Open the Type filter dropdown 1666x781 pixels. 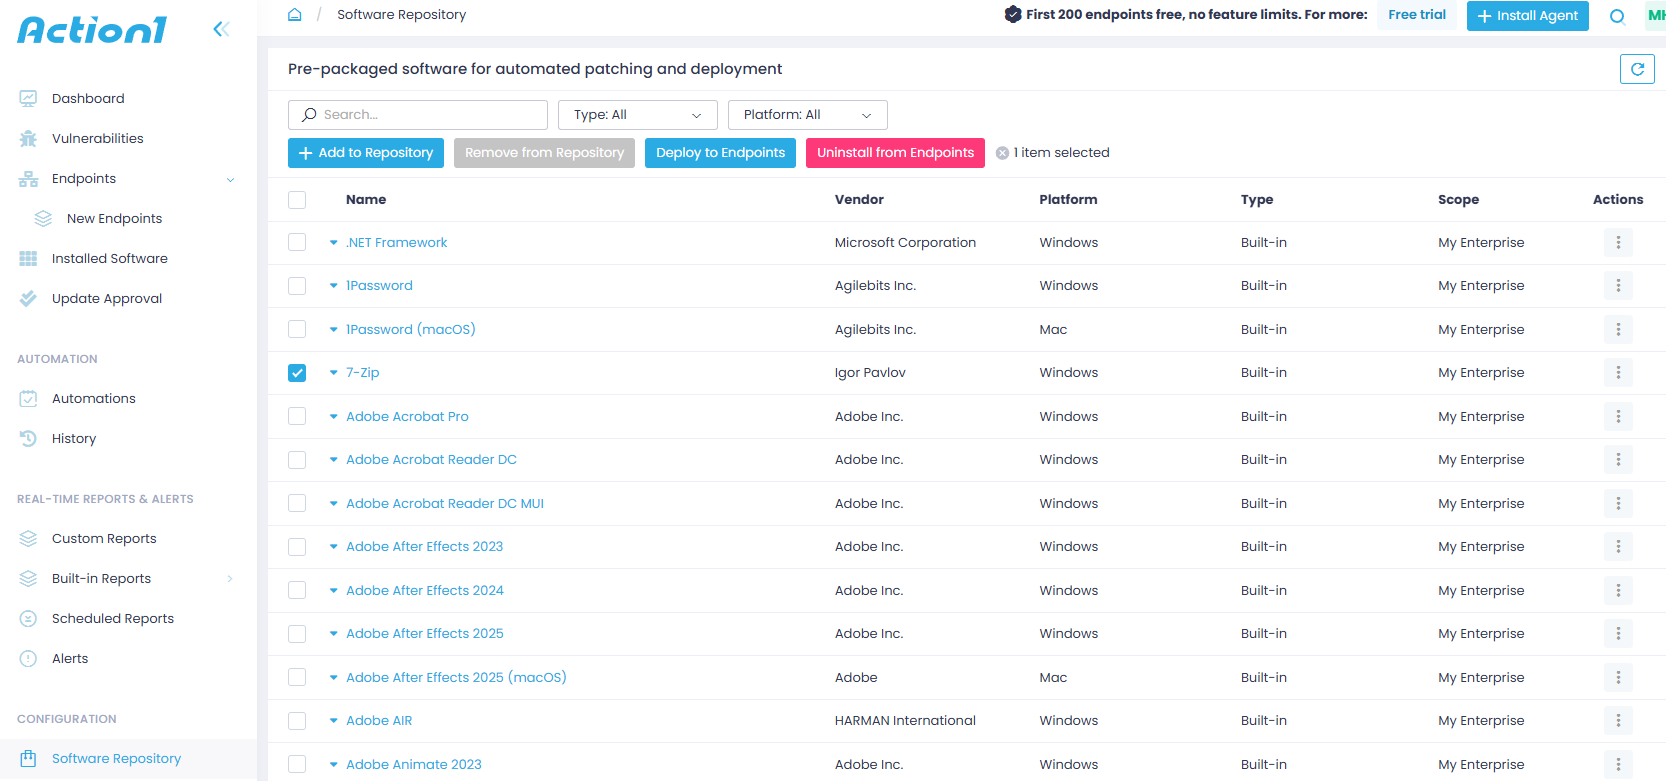tap(637, 115)
